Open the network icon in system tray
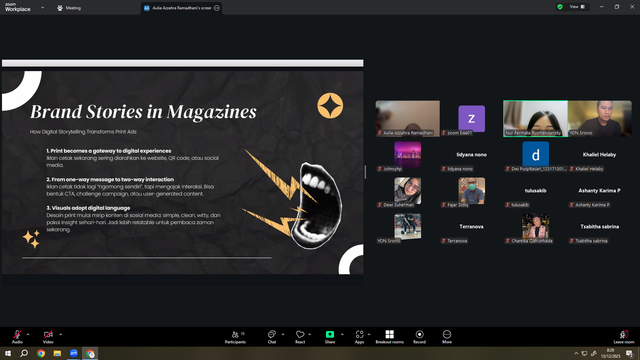Viewport: 640px width, 360px height. pos(584,353)
